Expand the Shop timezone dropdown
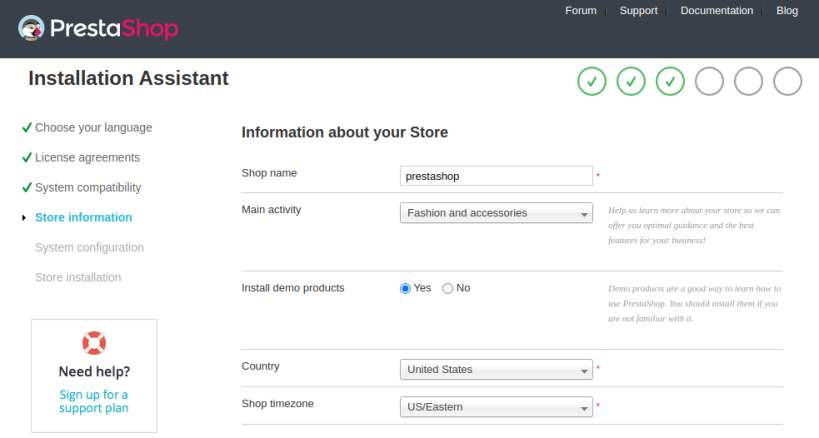This screenshot has width=819, height=438. pyautogui.click(x=496, y=407)
